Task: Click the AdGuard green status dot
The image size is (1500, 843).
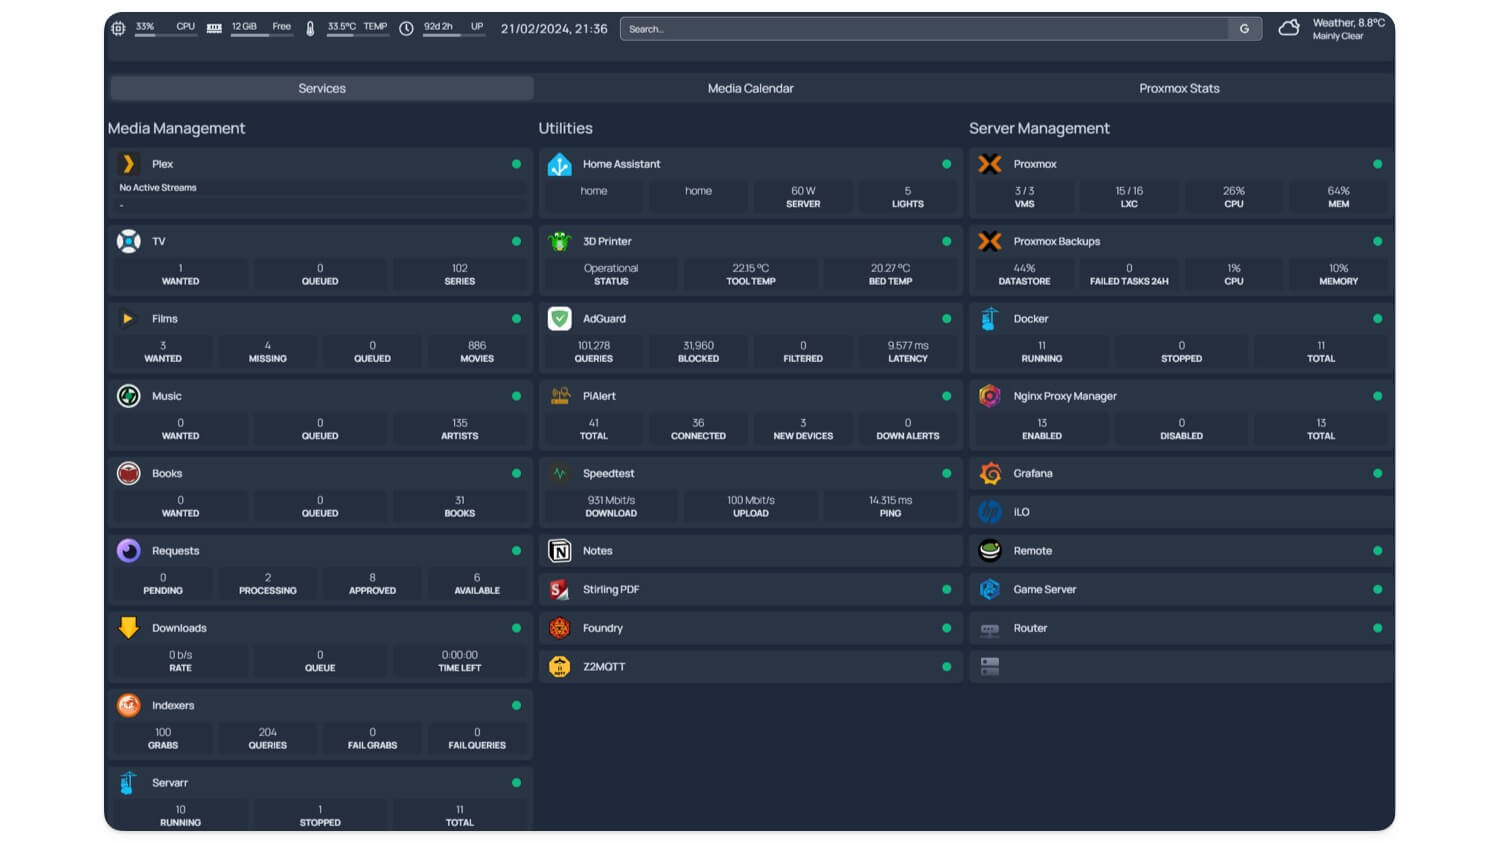Action: 946,319
